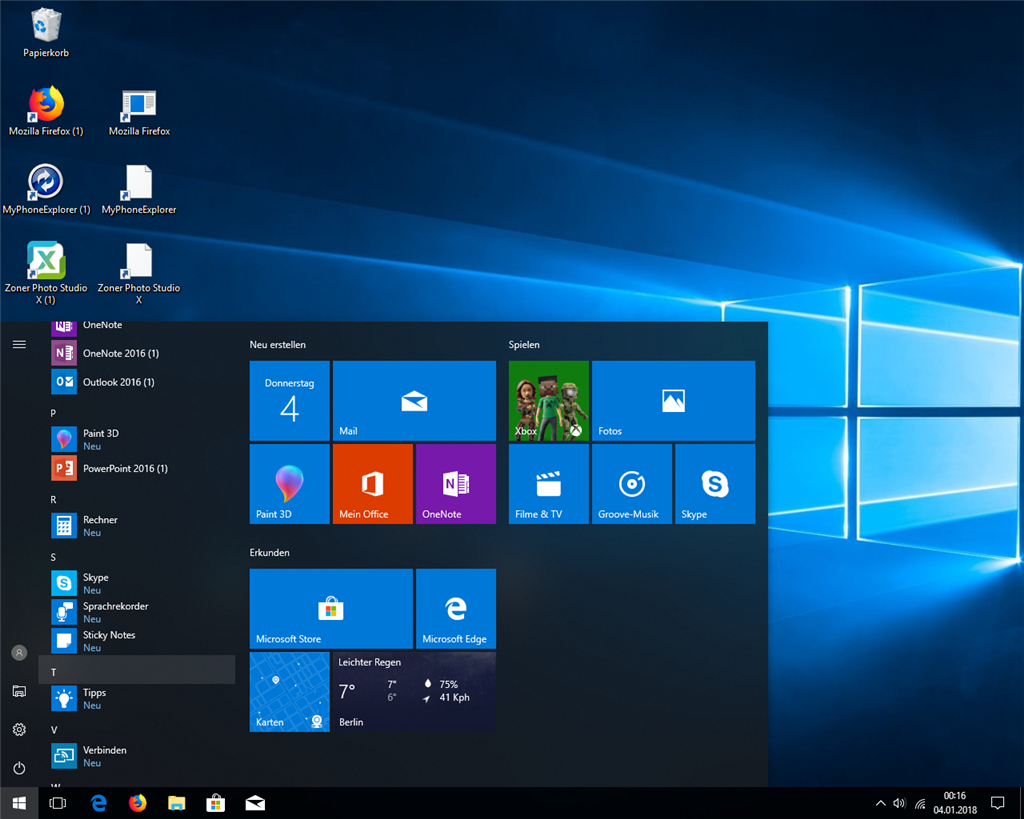Click the Windows Start button
The width and height of the screenshot is (1024, 819).
tap(19, 803)
